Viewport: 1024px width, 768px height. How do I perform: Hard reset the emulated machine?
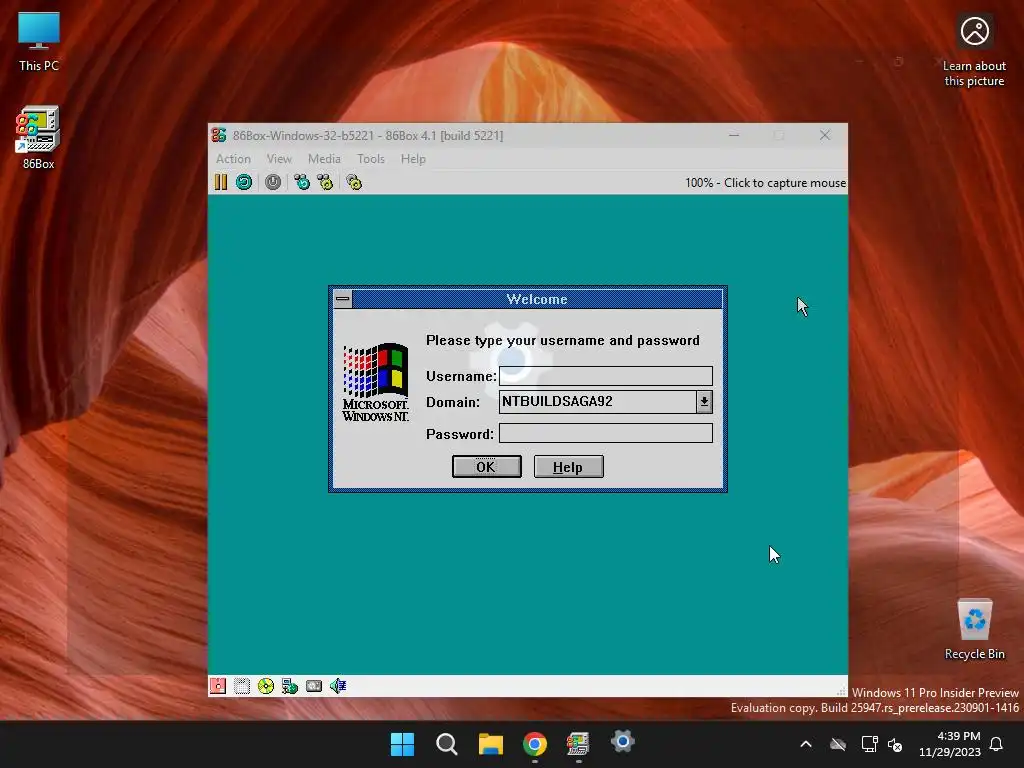coord(244,182)
